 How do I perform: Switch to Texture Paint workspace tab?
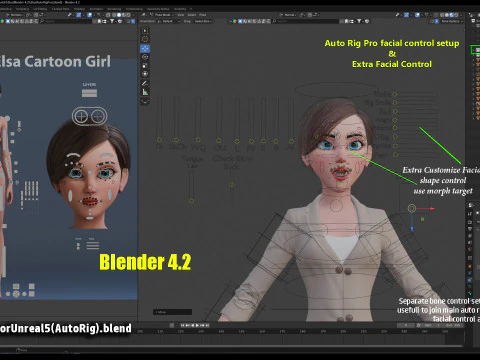pyautogui.click(x=60, y=9)
